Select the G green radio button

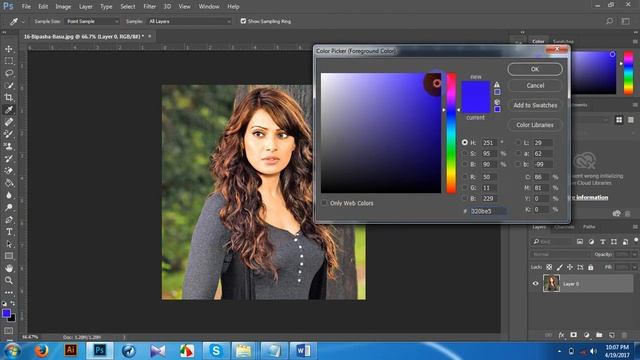coord(464,187)
